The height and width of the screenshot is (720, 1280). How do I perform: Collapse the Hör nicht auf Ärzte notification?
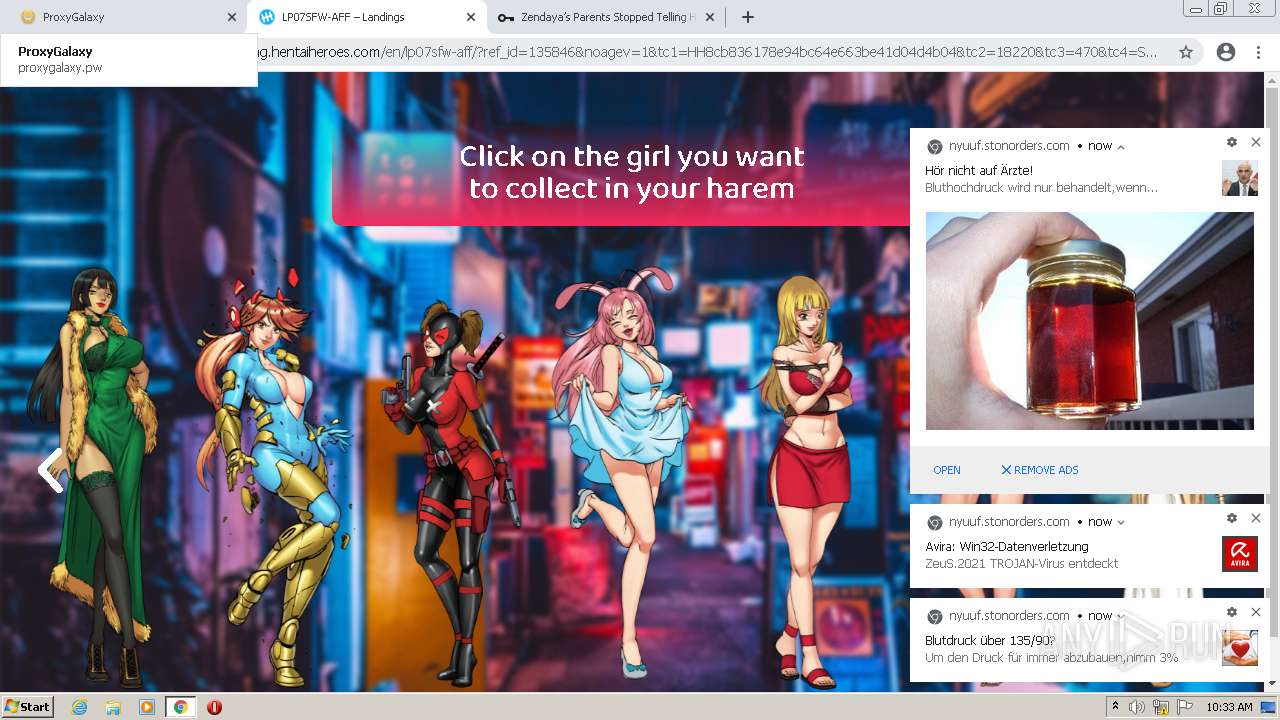[1121, 147]
